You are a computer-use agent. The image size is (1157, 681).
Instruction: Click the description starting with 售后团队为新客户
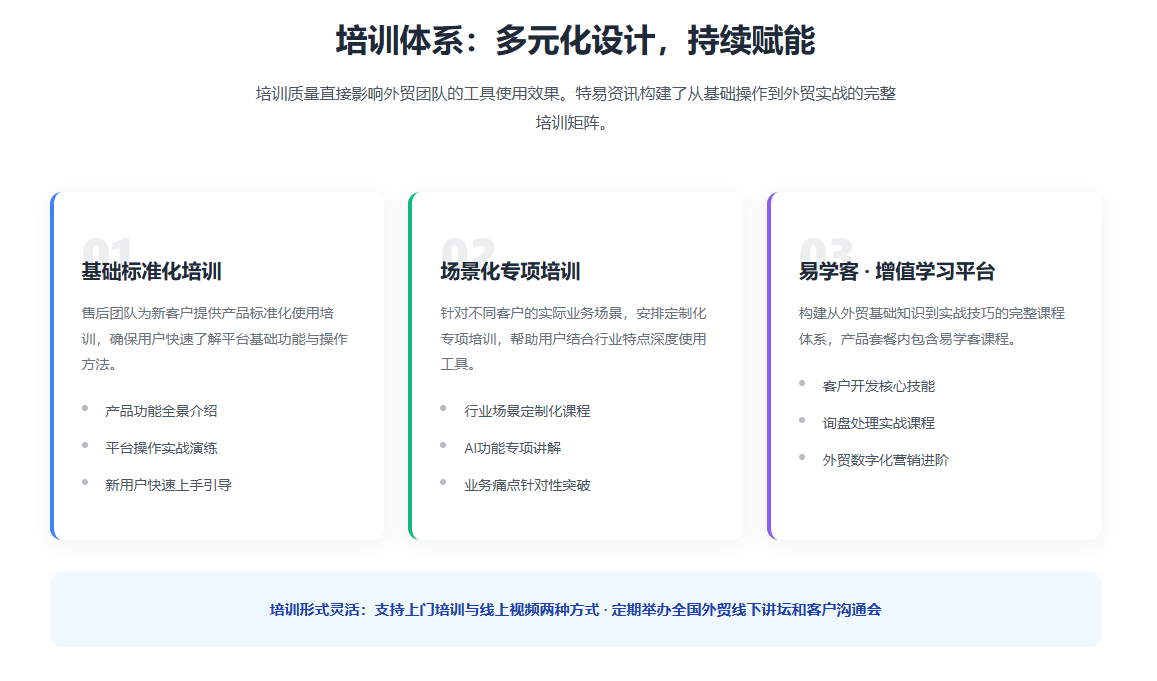[x=215, y=339]
